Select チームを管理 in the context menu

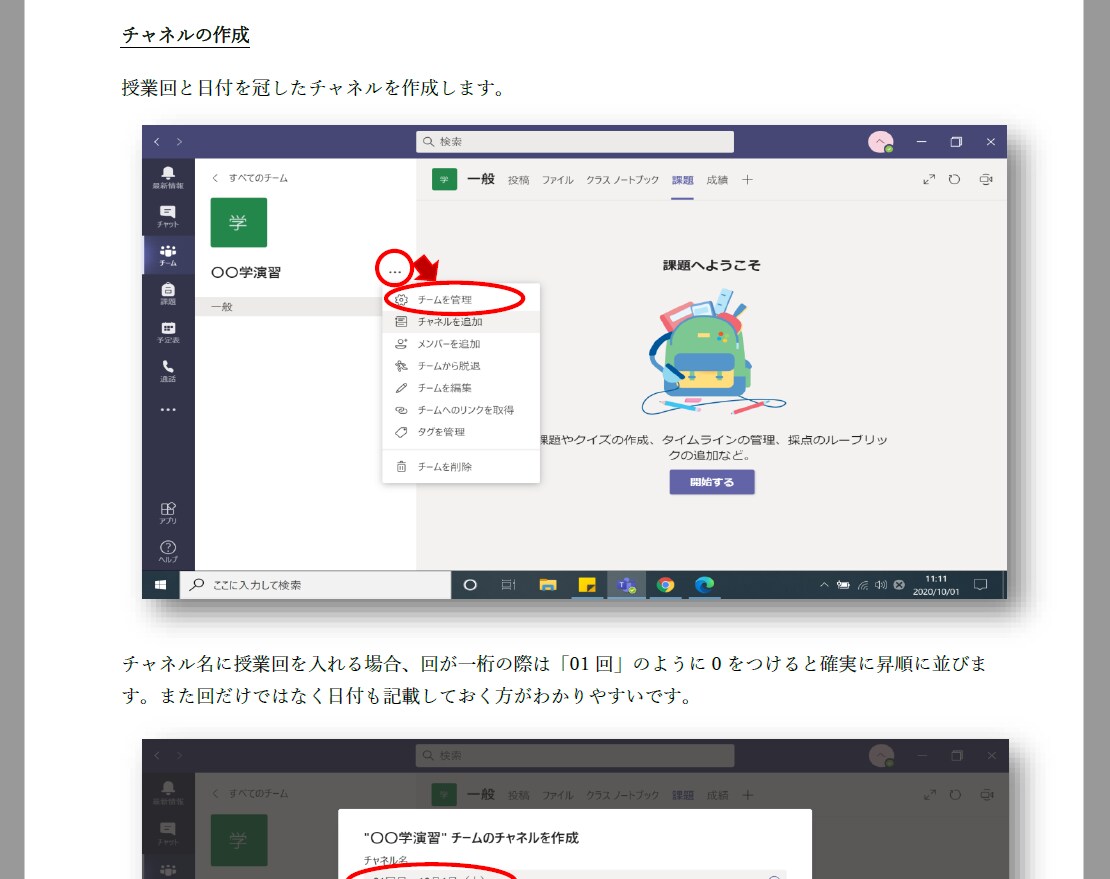click(x=444, y=300)
